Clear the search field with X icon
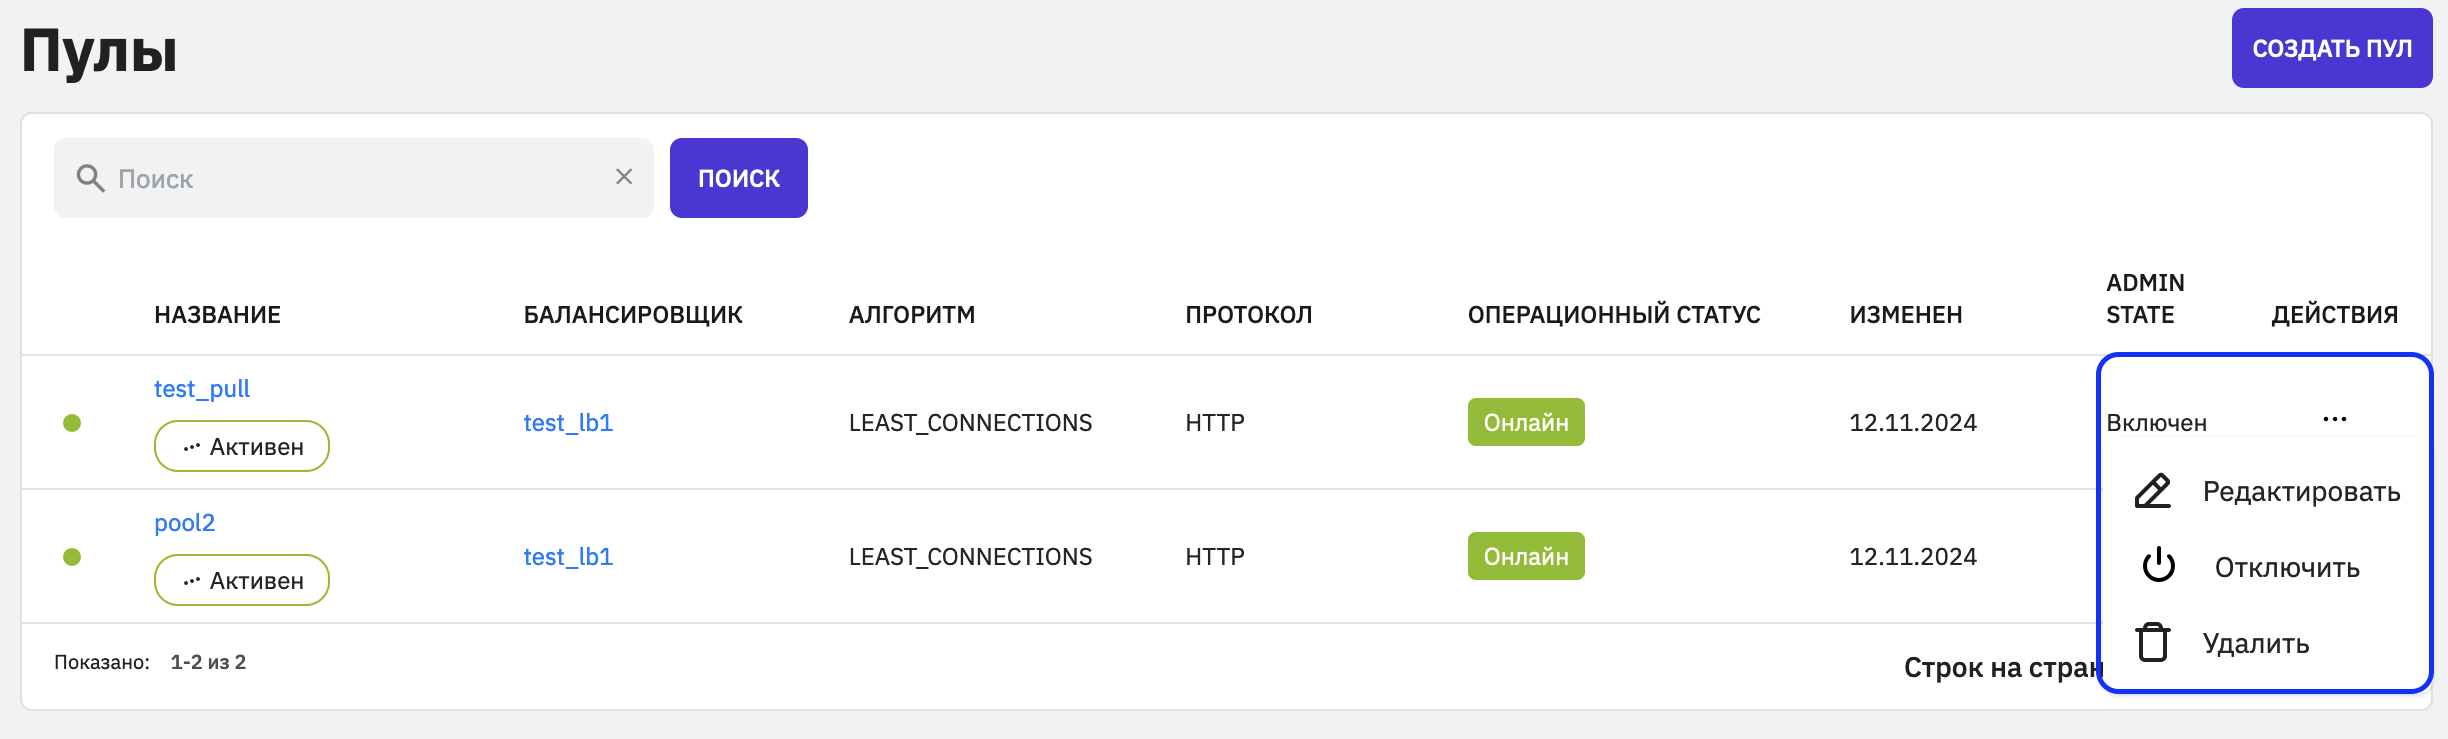 [x=624, y=177]
